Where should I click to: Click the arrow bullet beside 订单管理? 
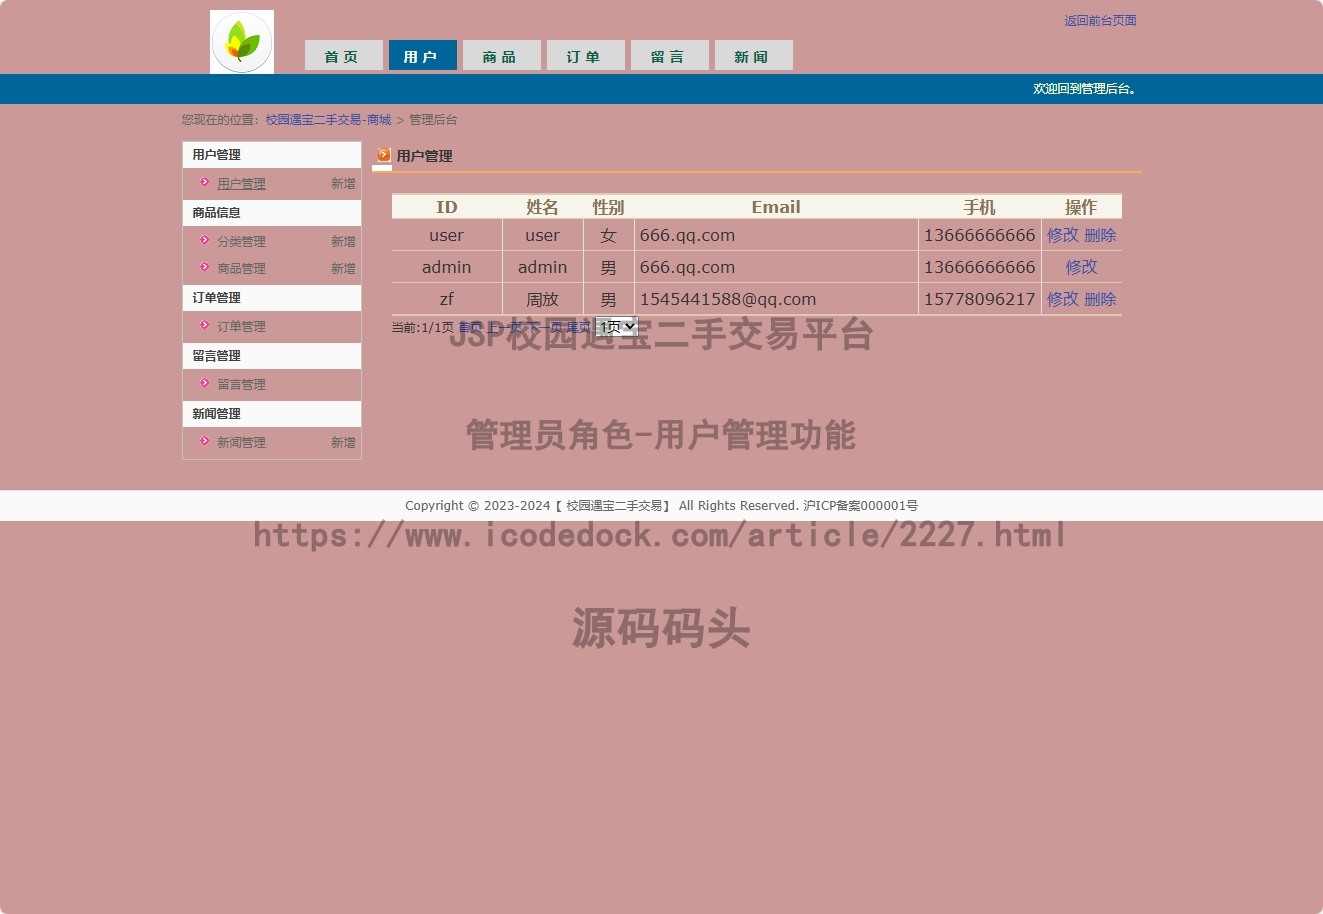tap(204, 325)
